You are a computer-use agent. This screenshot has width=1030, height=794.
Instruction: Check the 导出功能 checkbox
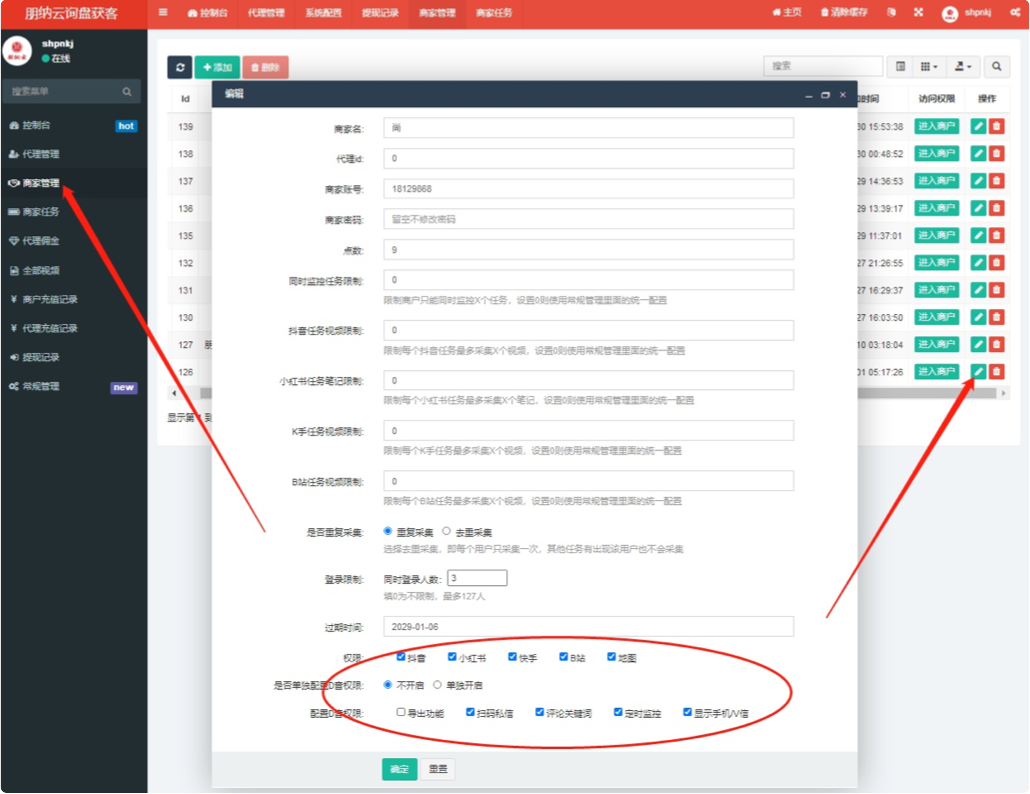pyautogui.click(x=401, y=712)
